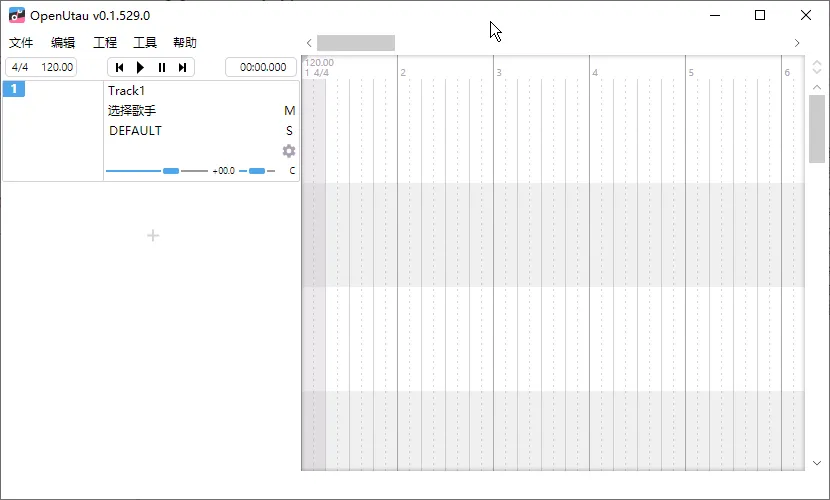Click the OpenUtau app icon in title bar
The height and width of the screenshot is (500, 830).
pyautogui.click(x=17, y=15)
